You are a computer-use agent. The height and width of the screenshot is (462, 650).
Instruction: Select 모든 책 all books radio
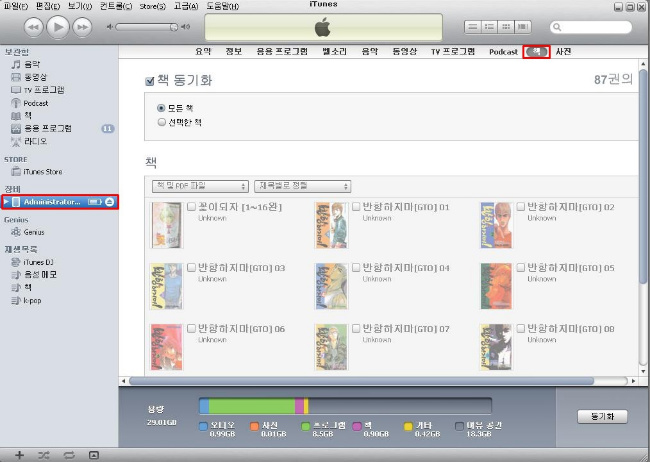pos(161,108)
